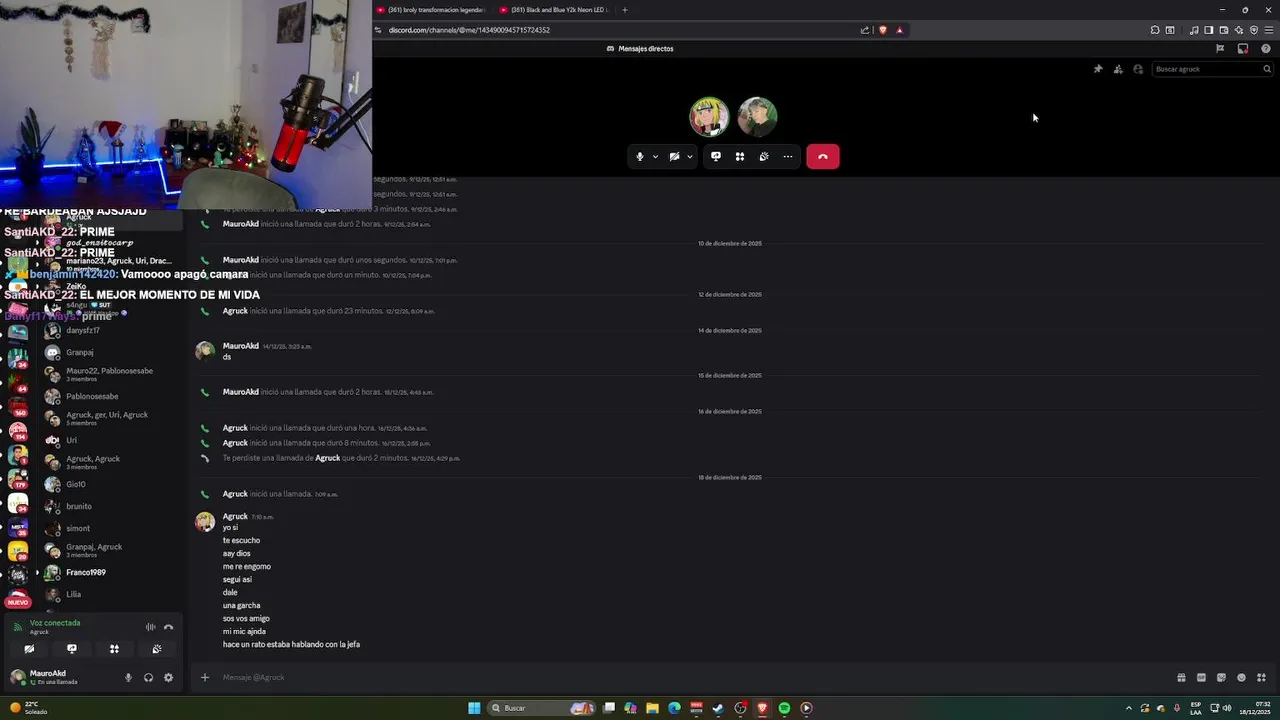Toggle browser sidebar panel
1280x720 pixels.
(1209, 30)
